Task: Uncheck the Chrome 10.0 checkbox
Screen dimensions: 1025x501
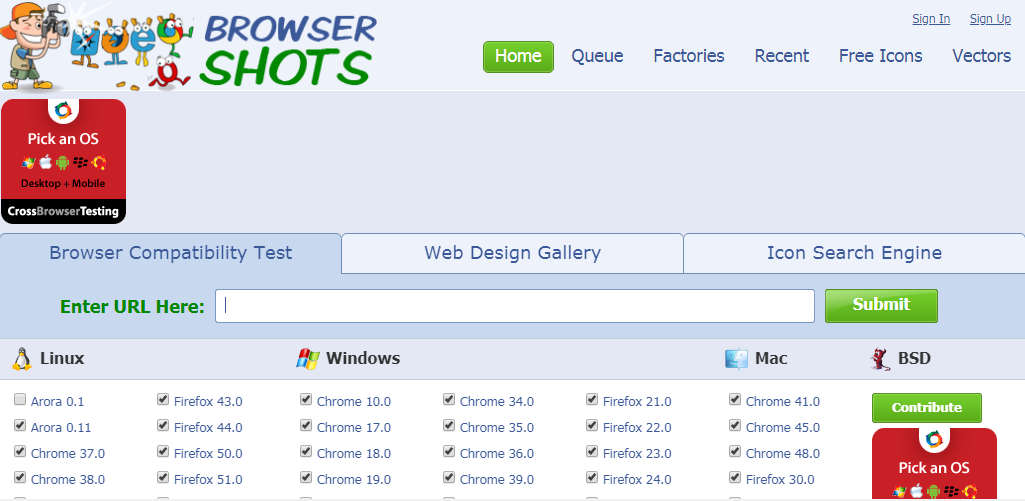Action: [x=306, y=399]
